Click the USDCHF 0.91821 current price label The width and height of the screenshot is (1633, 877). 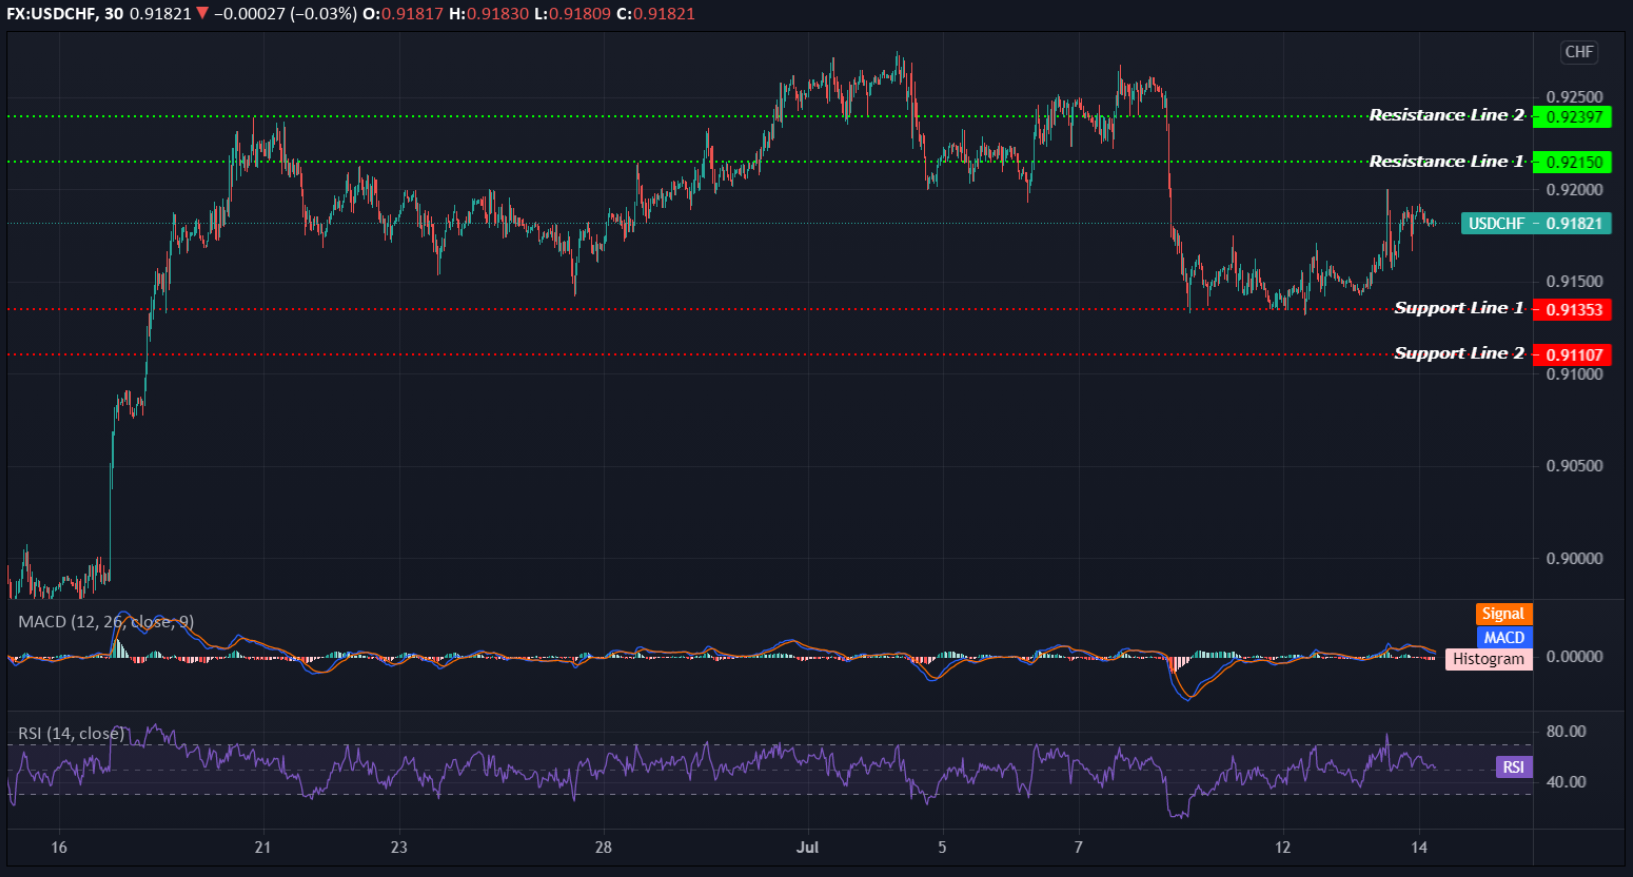coord(1536,223)
